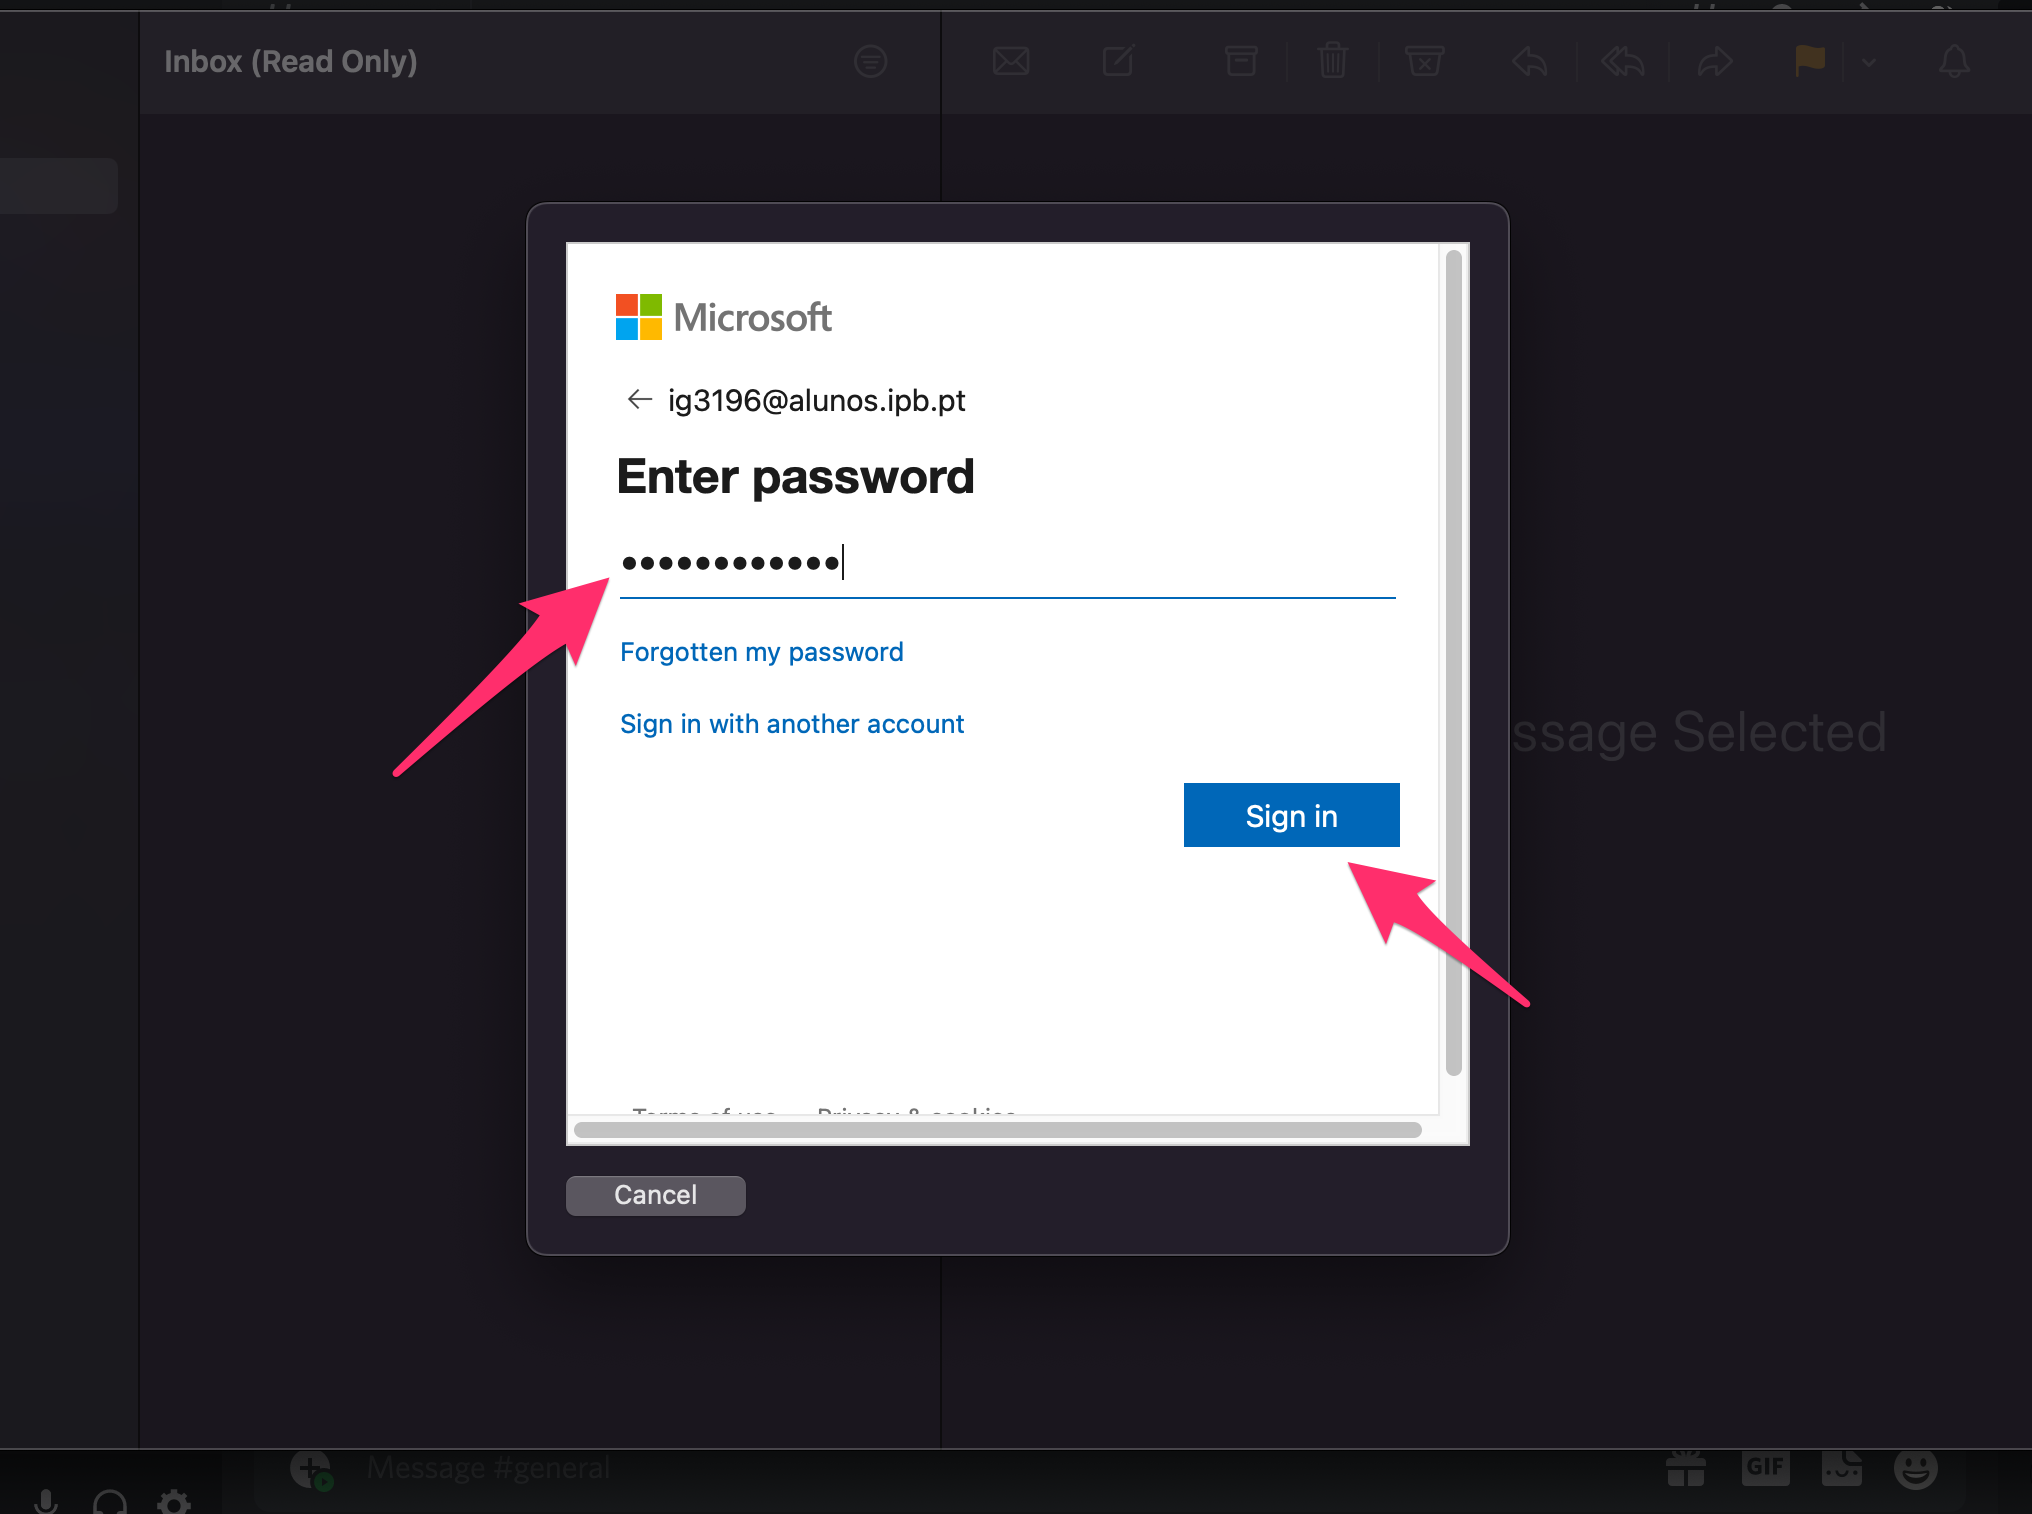This screenshot has width=2032, height=1514.
Task: Compose a new message
Action: [1118, 62]
